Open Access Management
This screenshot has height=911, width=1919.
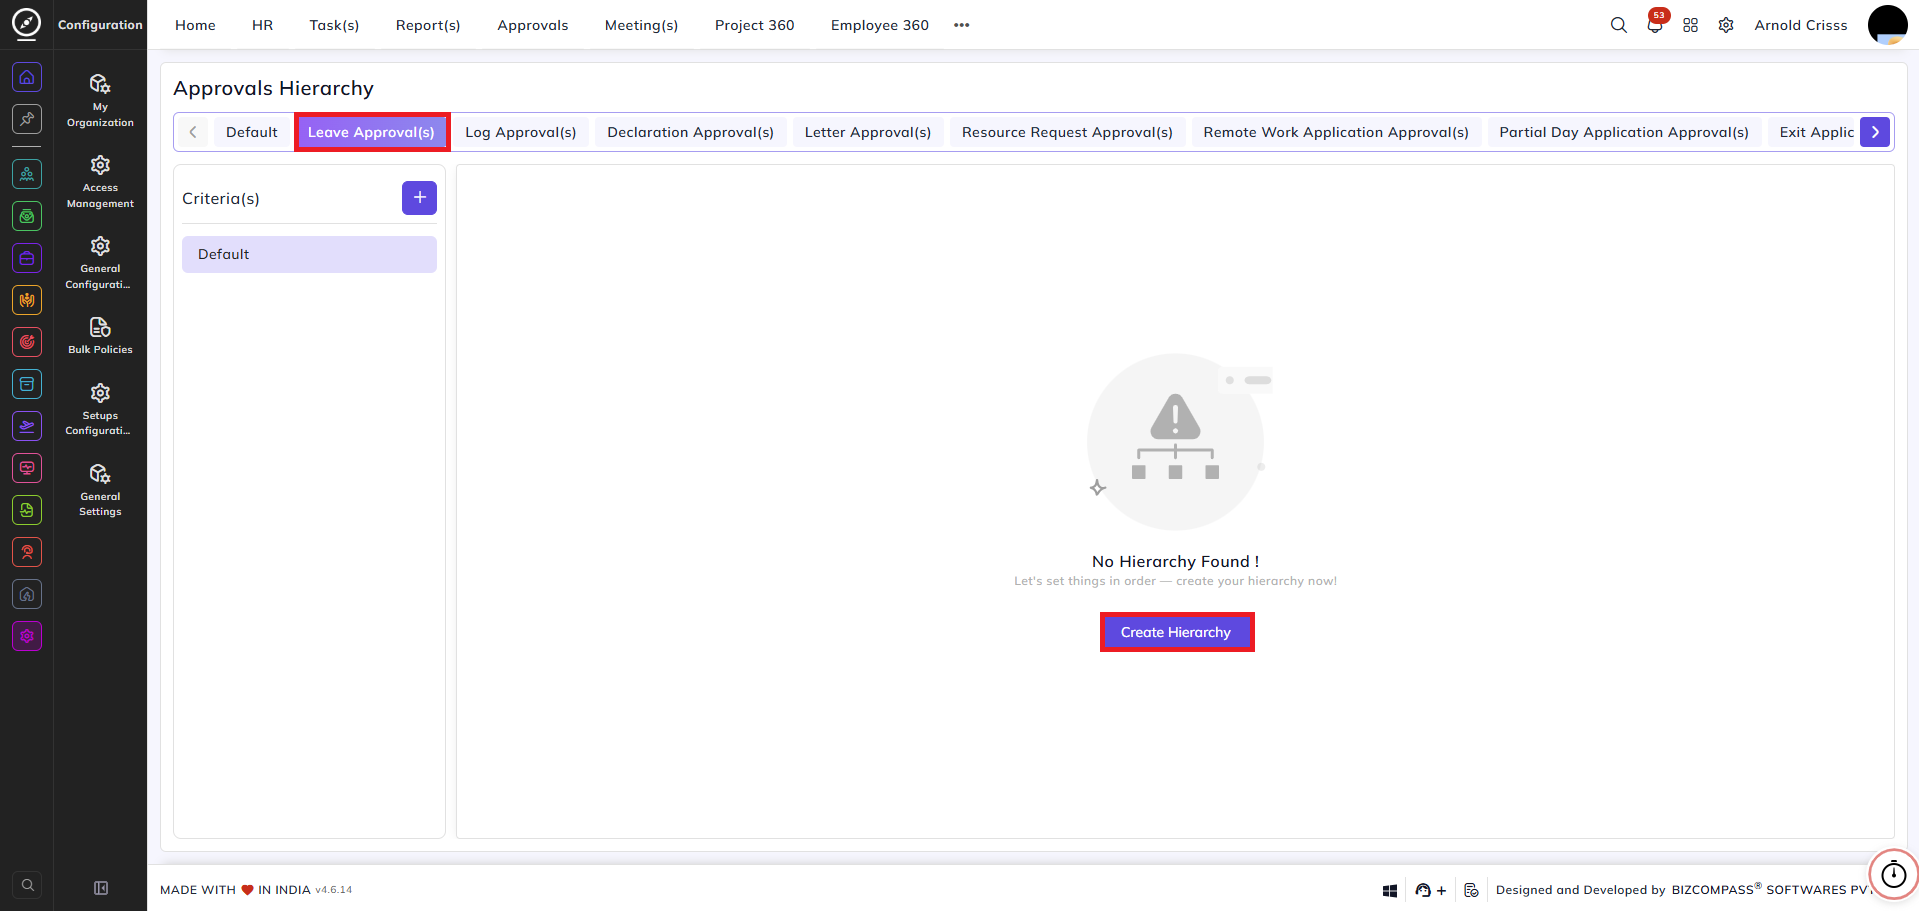pos(100,181)
